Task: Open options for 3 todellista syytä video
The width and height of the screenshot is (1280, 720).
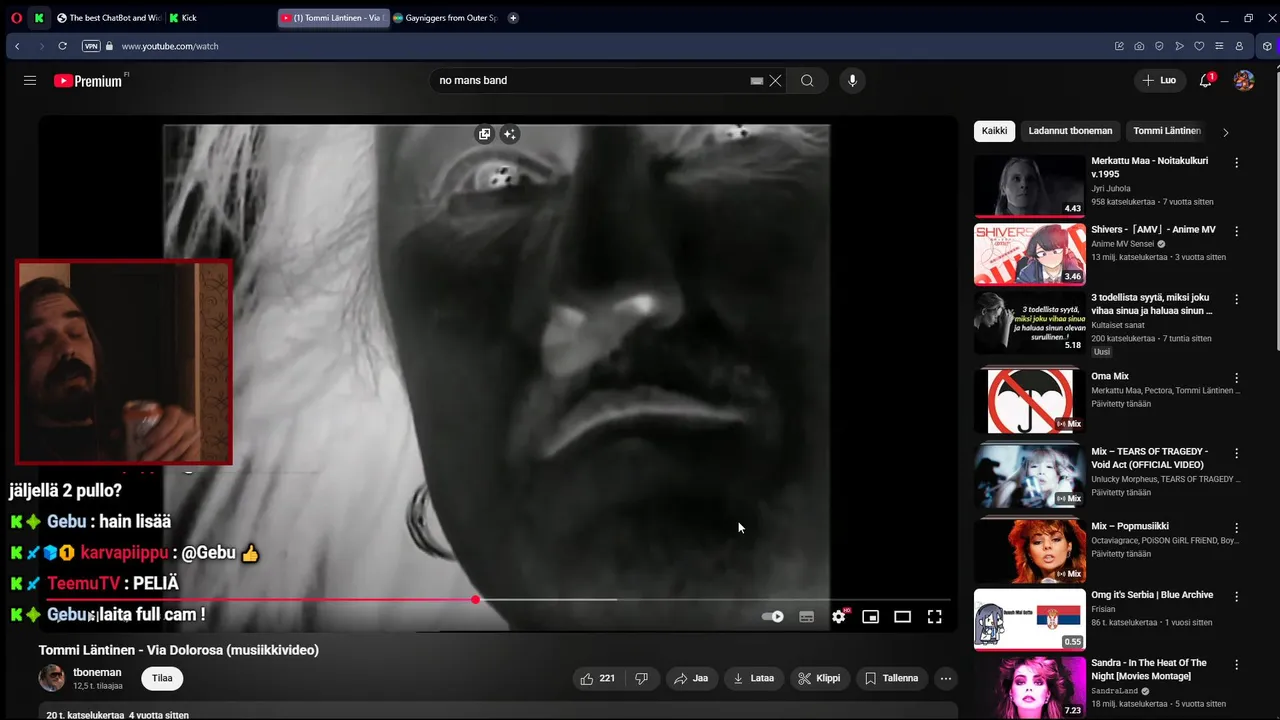Action: (1236, 299)
